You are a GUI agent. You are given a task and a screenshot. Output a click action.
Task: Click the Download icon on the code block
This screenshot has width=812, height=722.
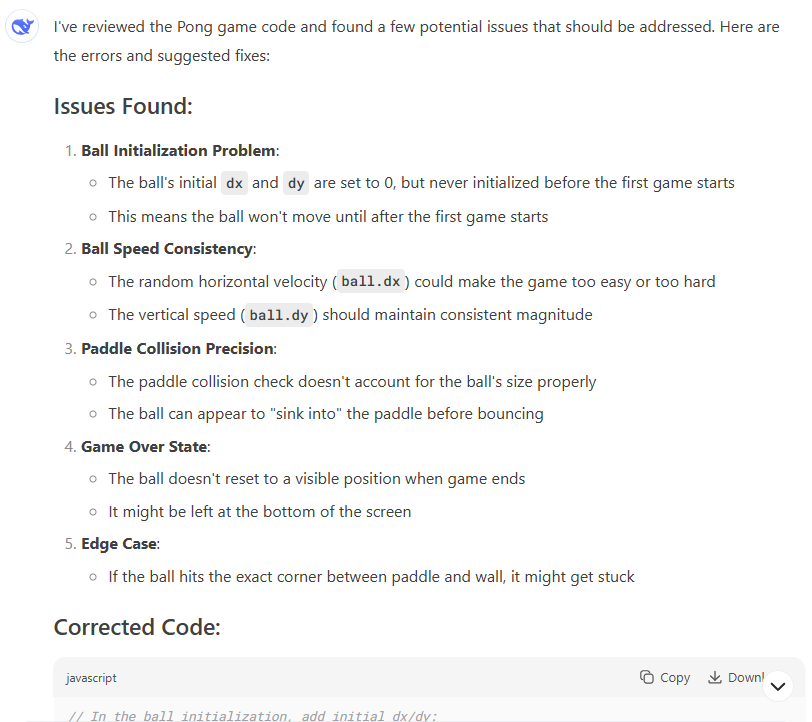point(715,677)
